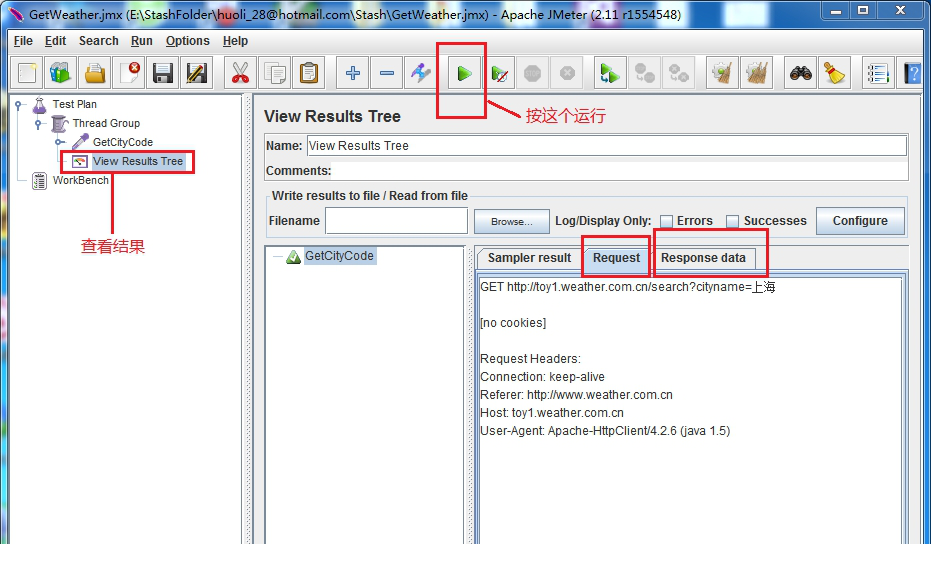Click the Configure button
This screenshot has width=931, height=565.
tap(860, 221)
